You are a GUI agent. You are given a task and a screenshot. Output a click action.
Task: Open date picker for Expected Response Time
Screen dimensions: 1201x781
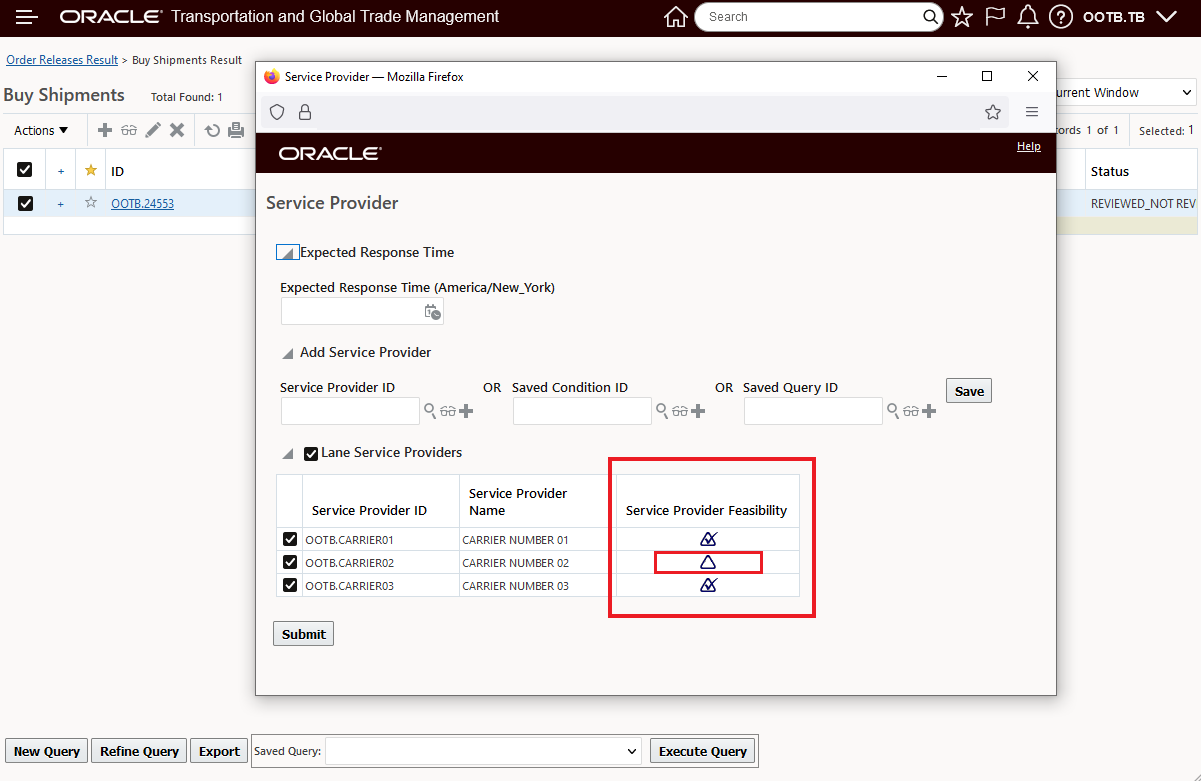[x=433, y=312]
